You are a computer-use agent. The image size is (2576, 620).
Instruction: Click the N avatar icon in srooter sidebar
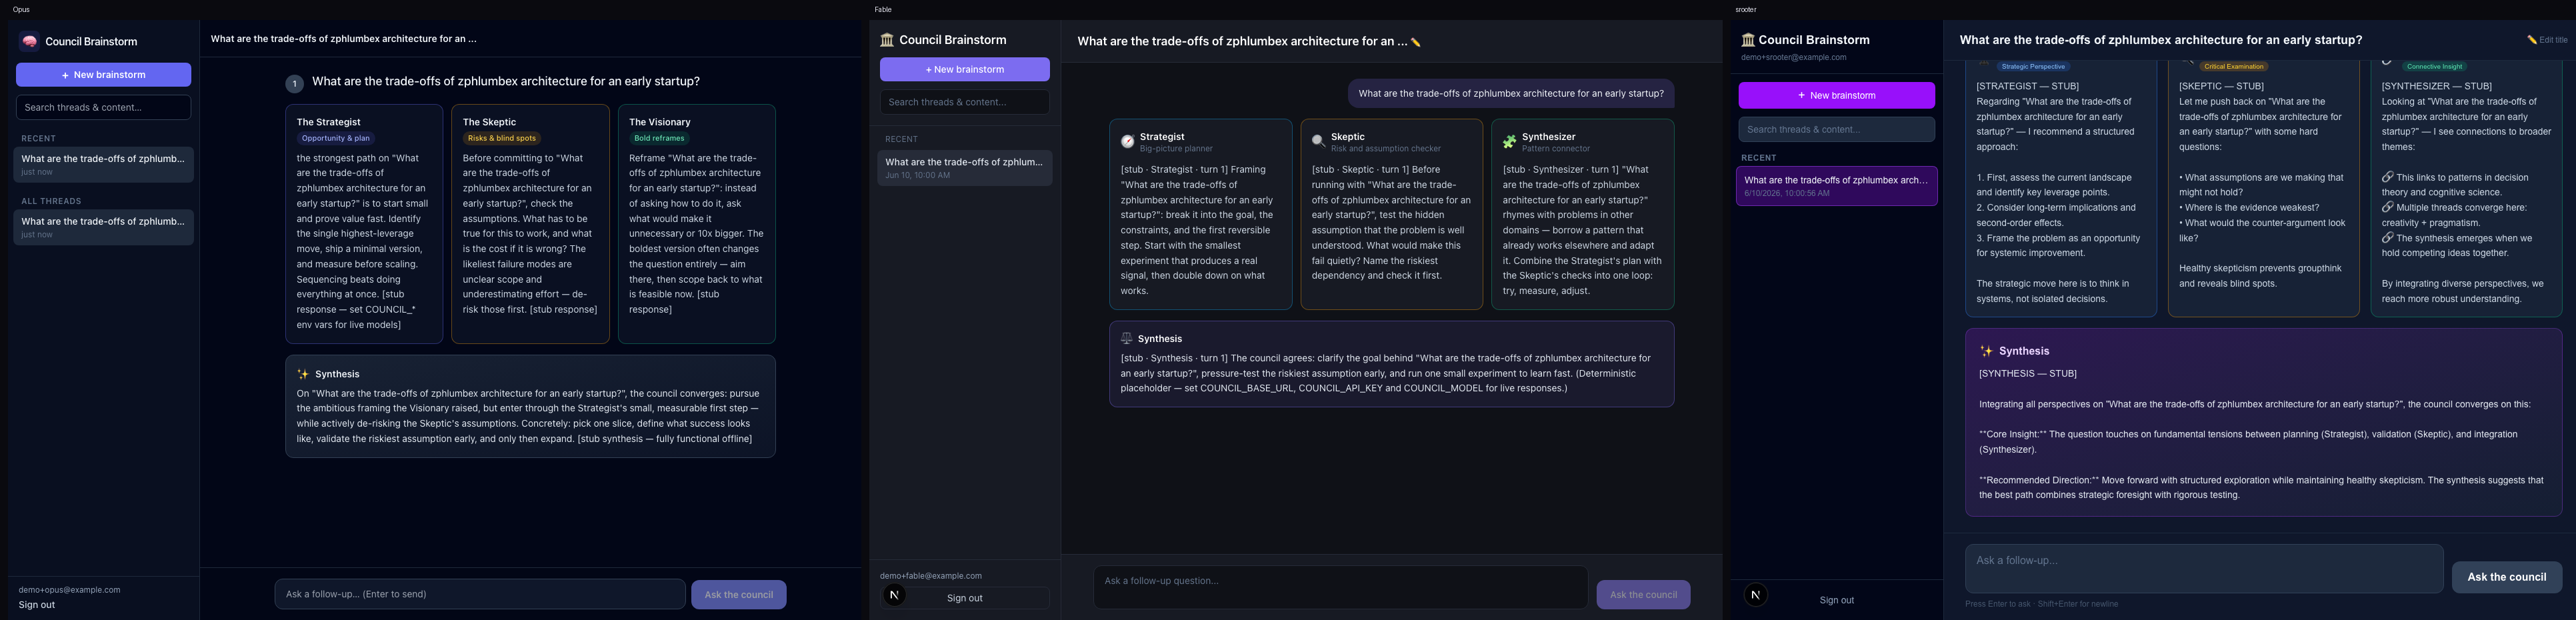coord(1755,596)
